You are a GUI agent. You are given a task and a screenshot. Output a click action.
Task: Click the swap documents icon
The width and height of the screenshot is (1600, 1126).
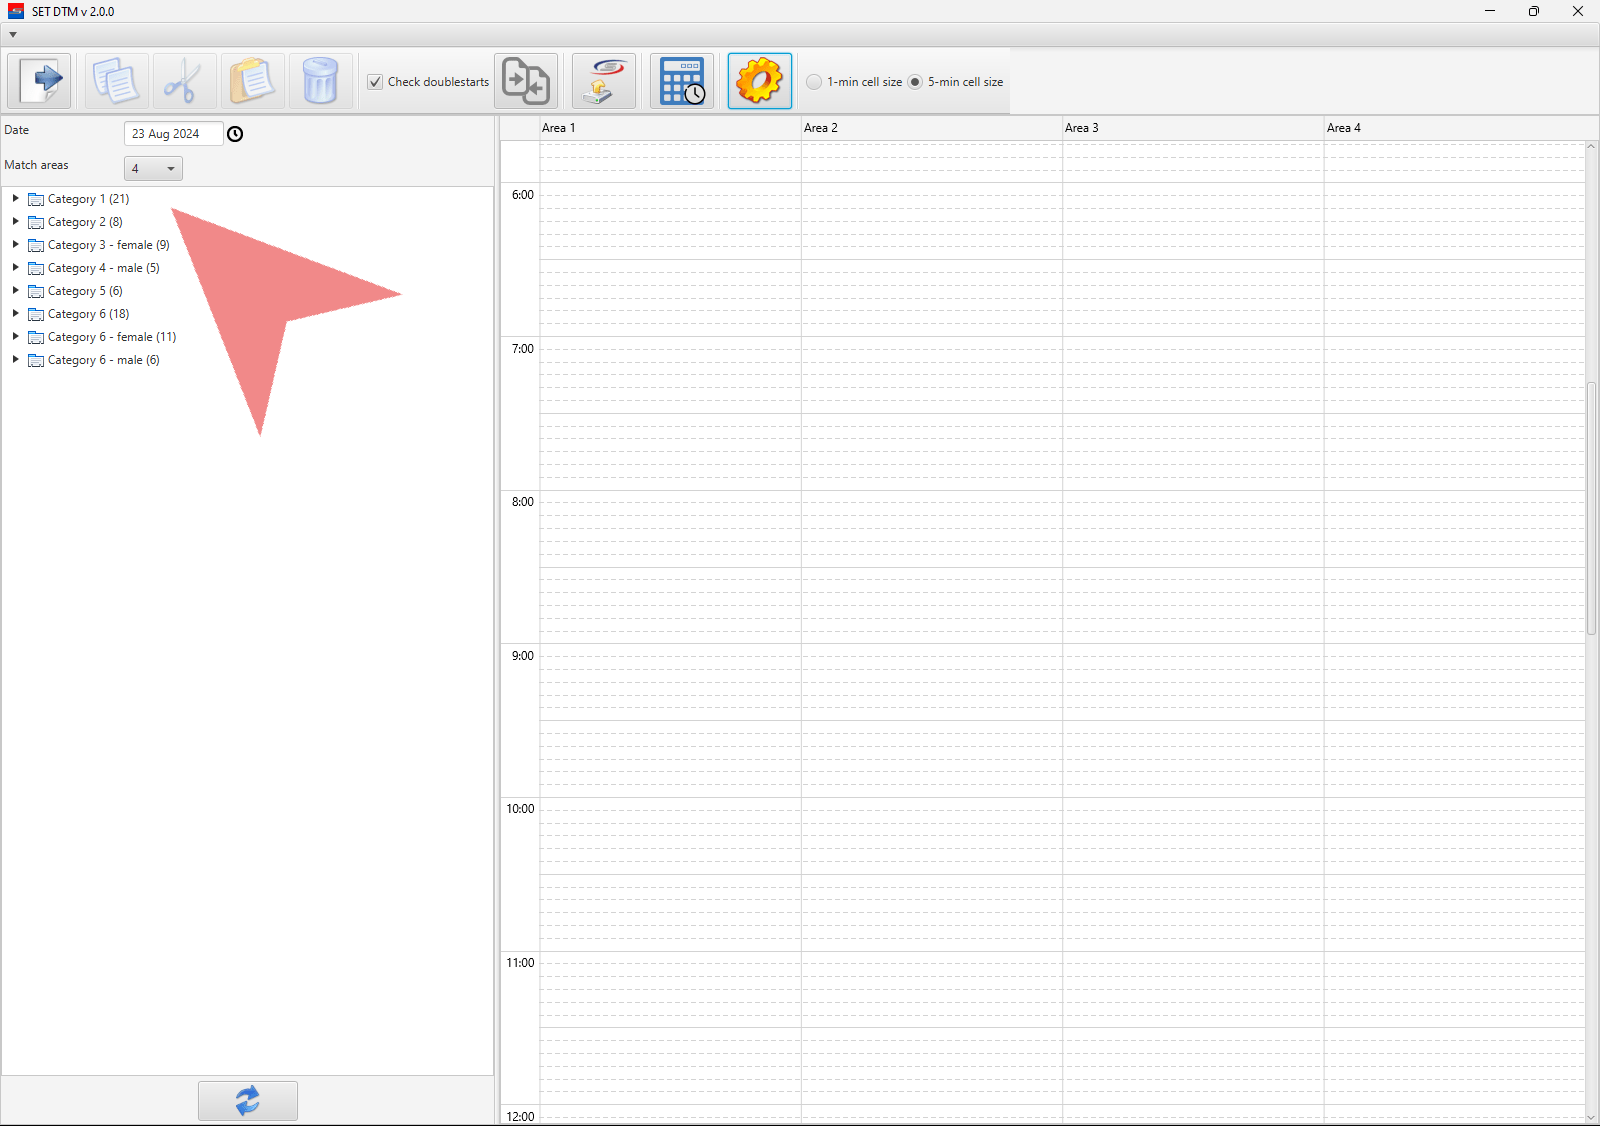coord(526,81)
